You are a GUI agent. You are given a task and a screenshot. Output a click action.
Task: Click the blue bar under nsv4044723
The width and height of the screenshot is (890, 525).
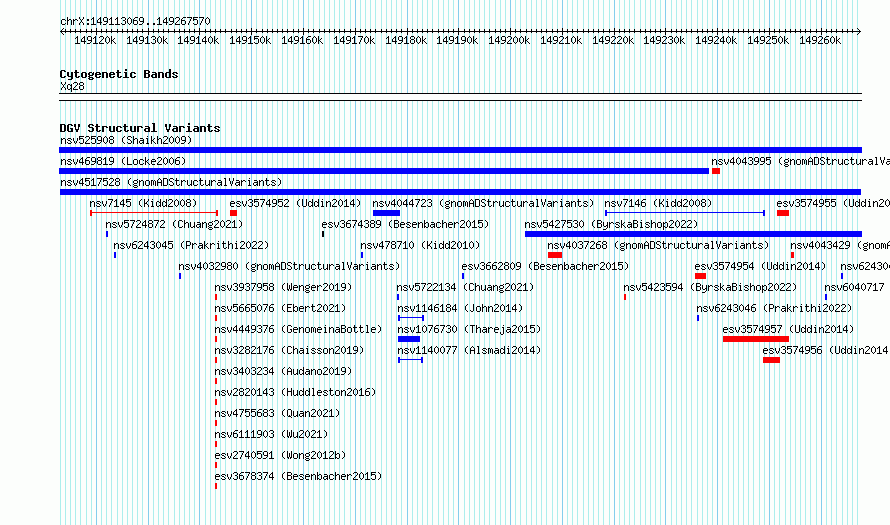tap(387, 213)
